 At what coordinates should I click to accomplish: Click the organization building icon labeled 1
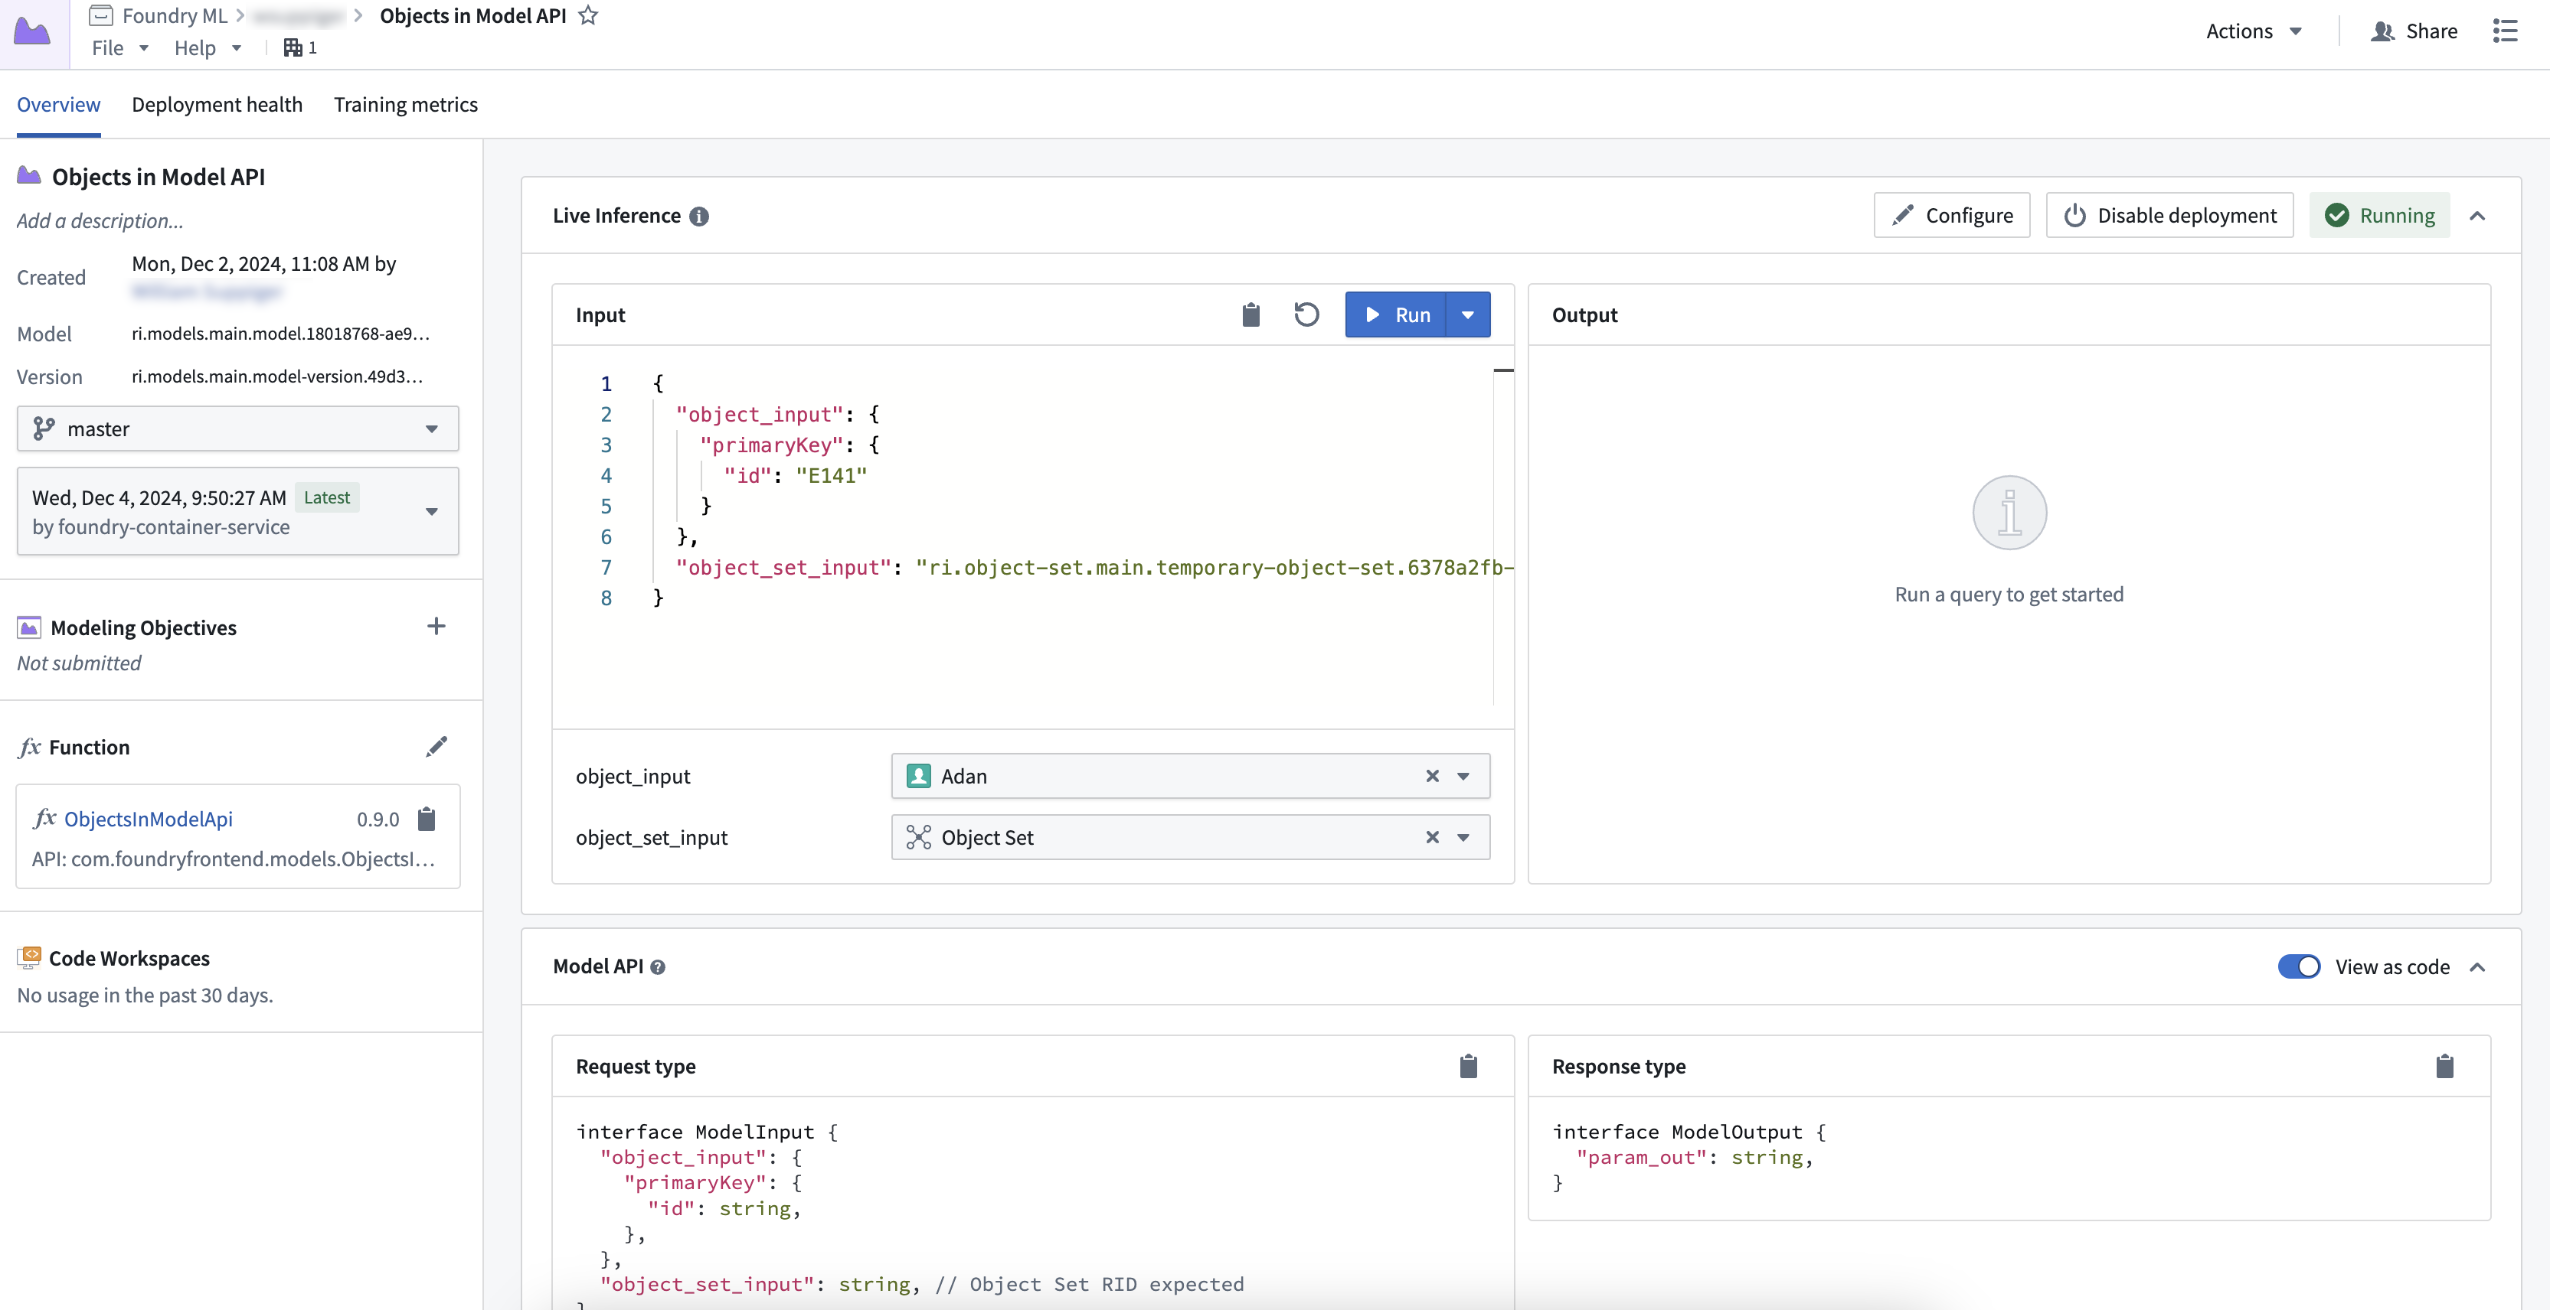300,47
